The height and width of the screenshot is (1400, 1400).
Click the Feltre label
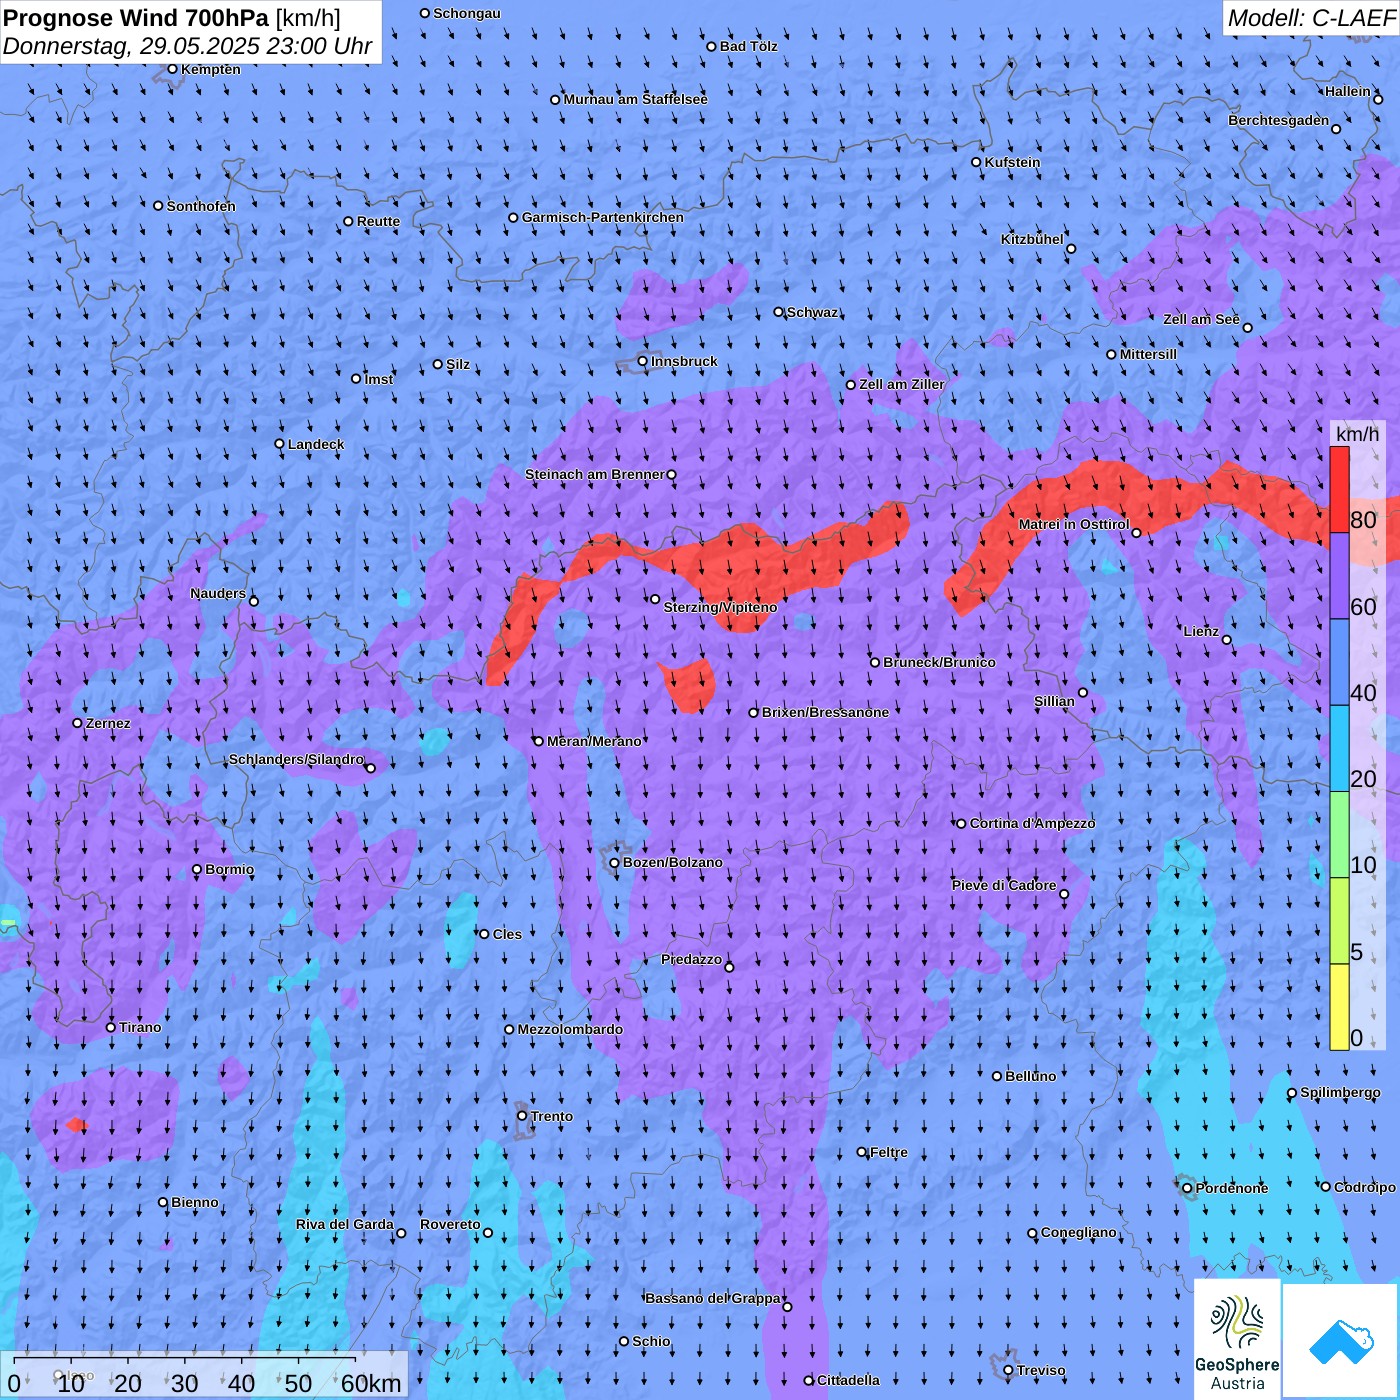[x=889, y=1152]
